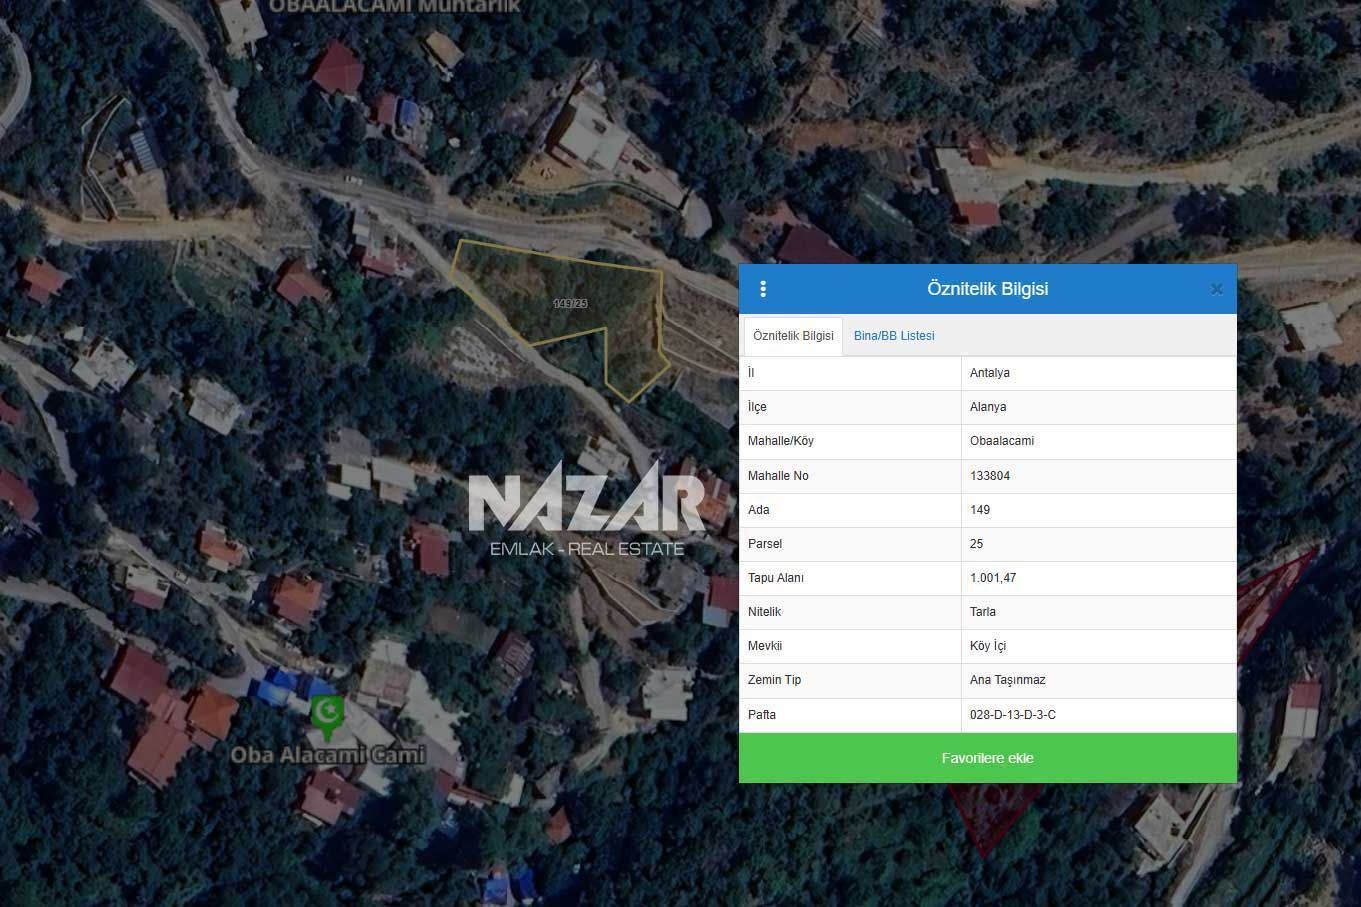Click the Öznitelik Bilgisi blue title bar text

coord(987,289)
